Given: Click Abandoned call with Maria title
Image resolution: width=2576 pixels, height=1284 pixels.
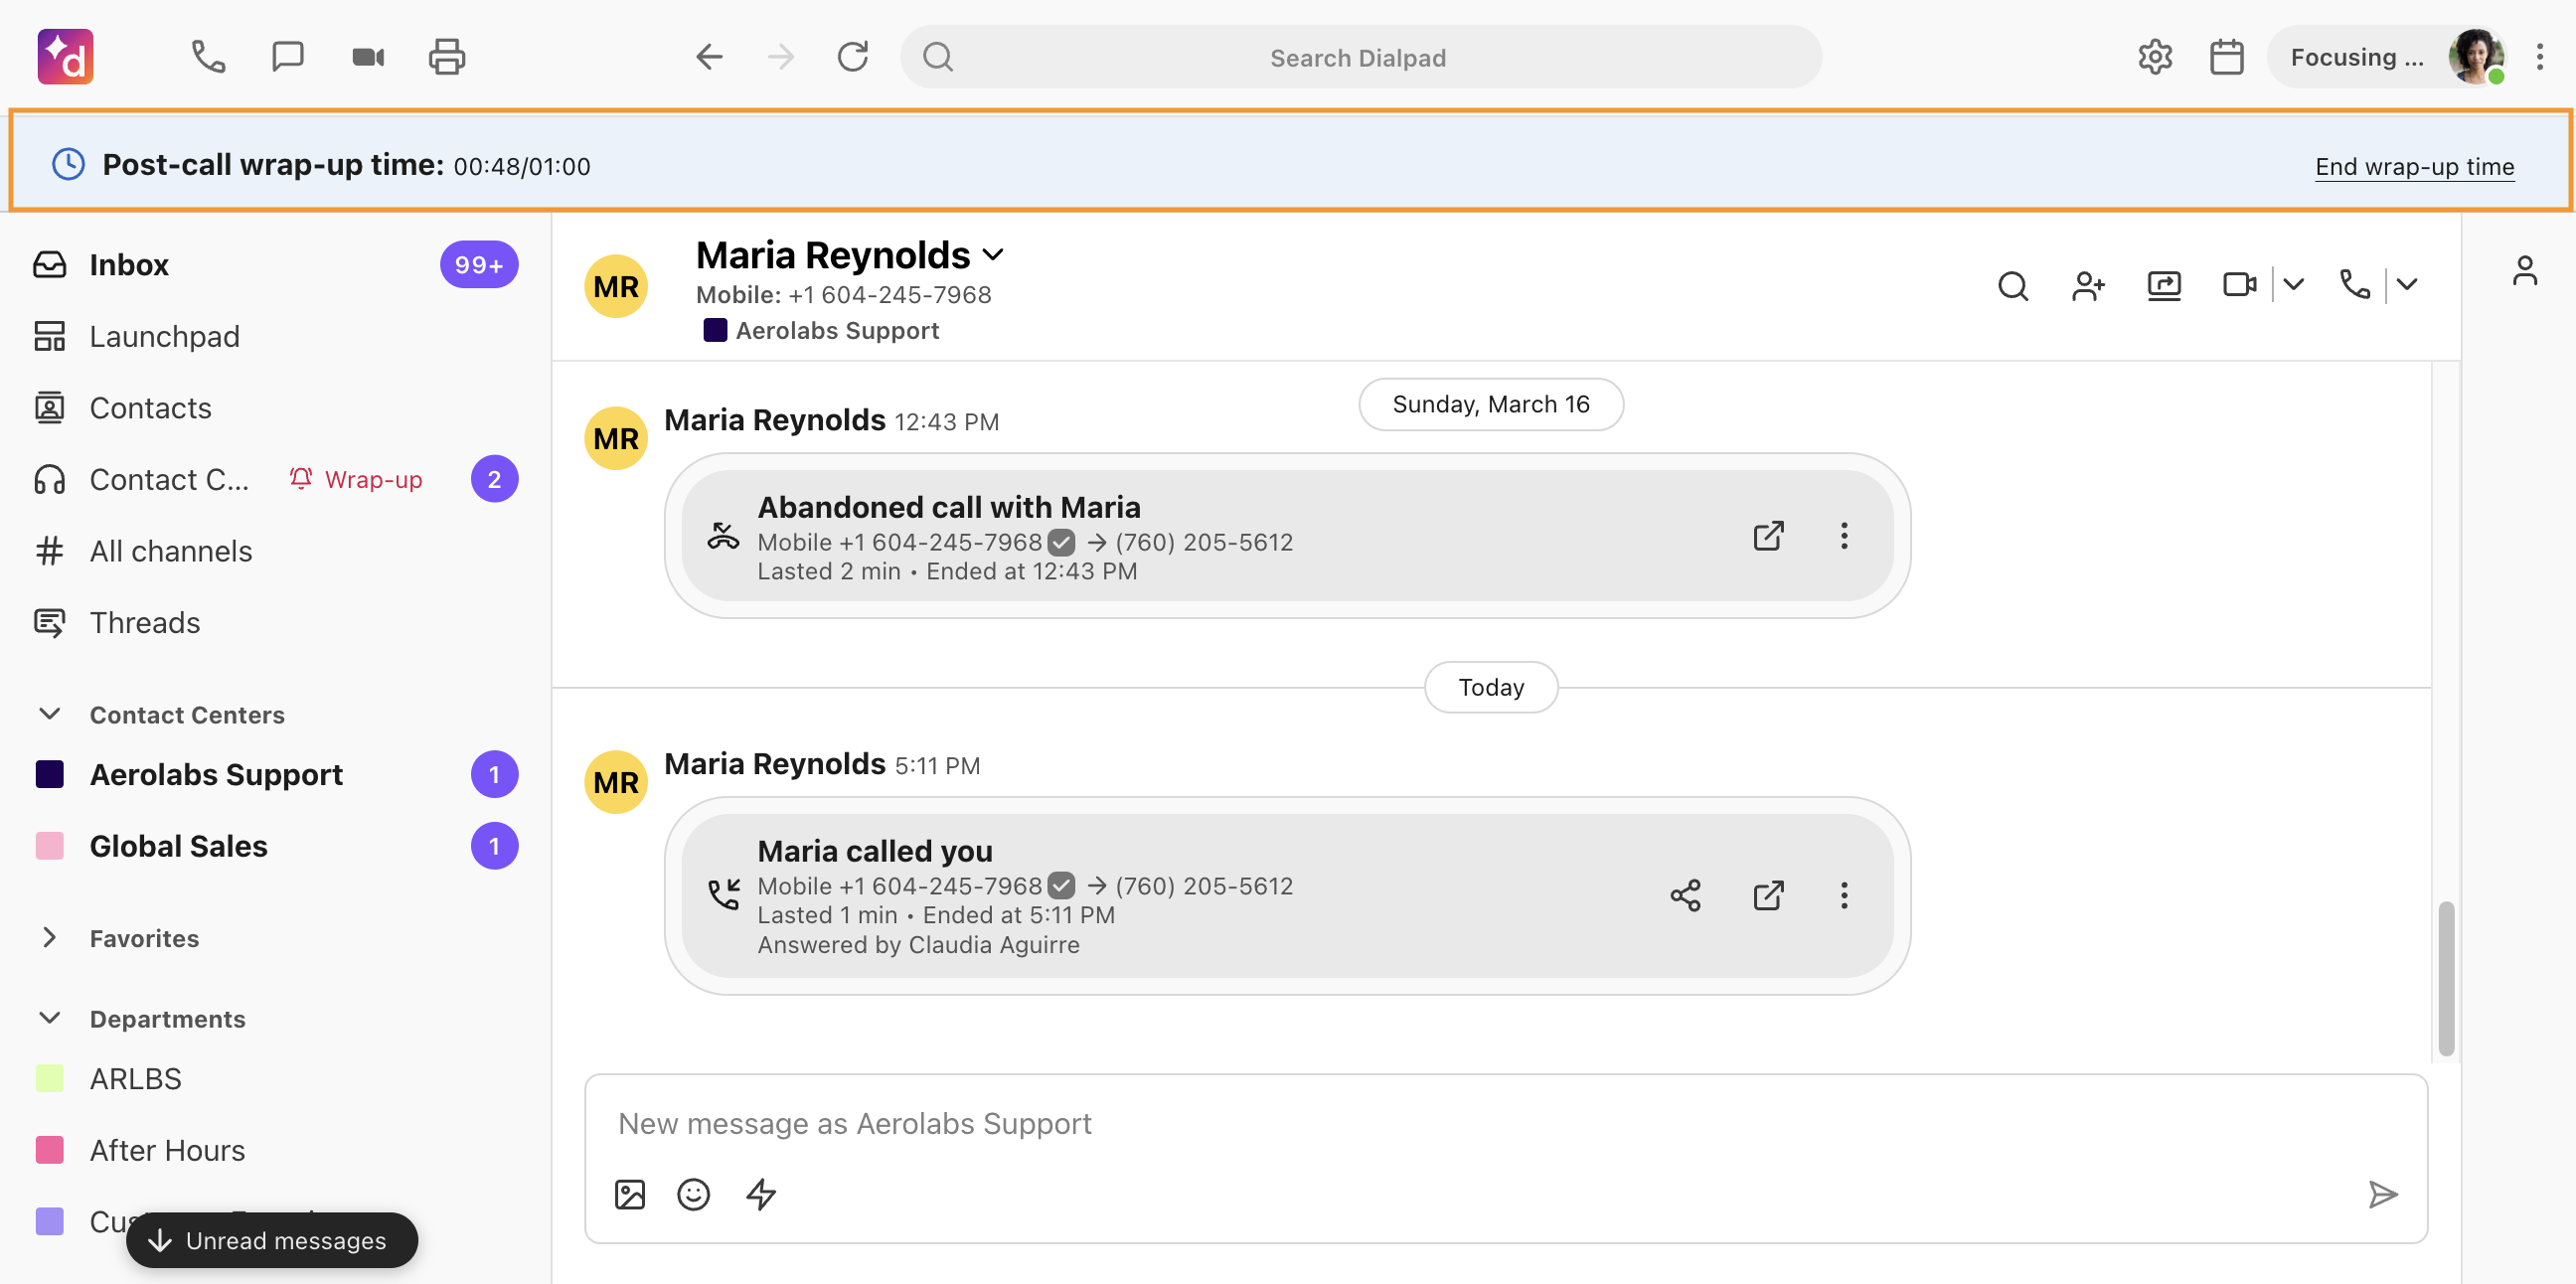Looking at the screenshot, I should 949,508.
